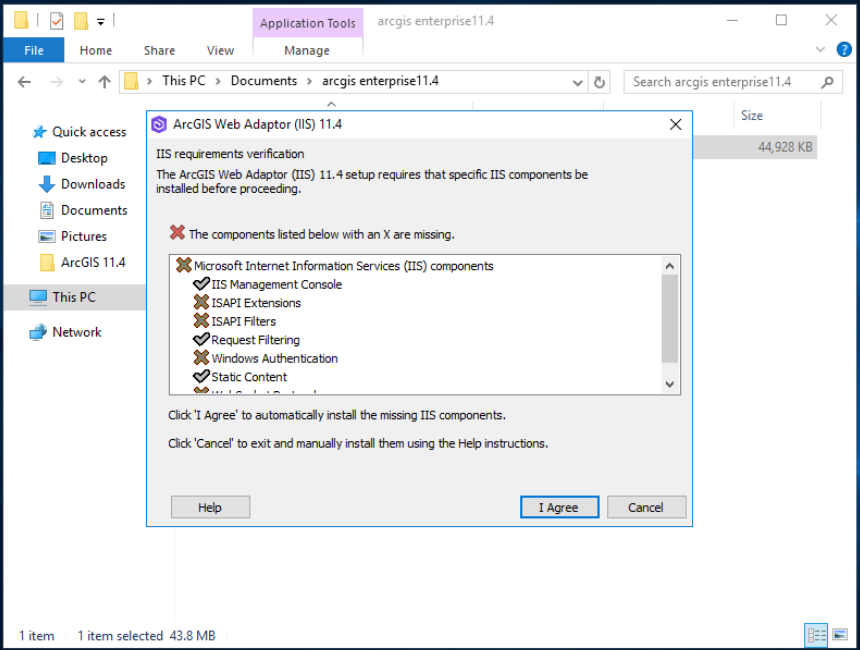Click the This PC computer icon
The width and height of the screenshot is (860, 650).
(38, 297)
